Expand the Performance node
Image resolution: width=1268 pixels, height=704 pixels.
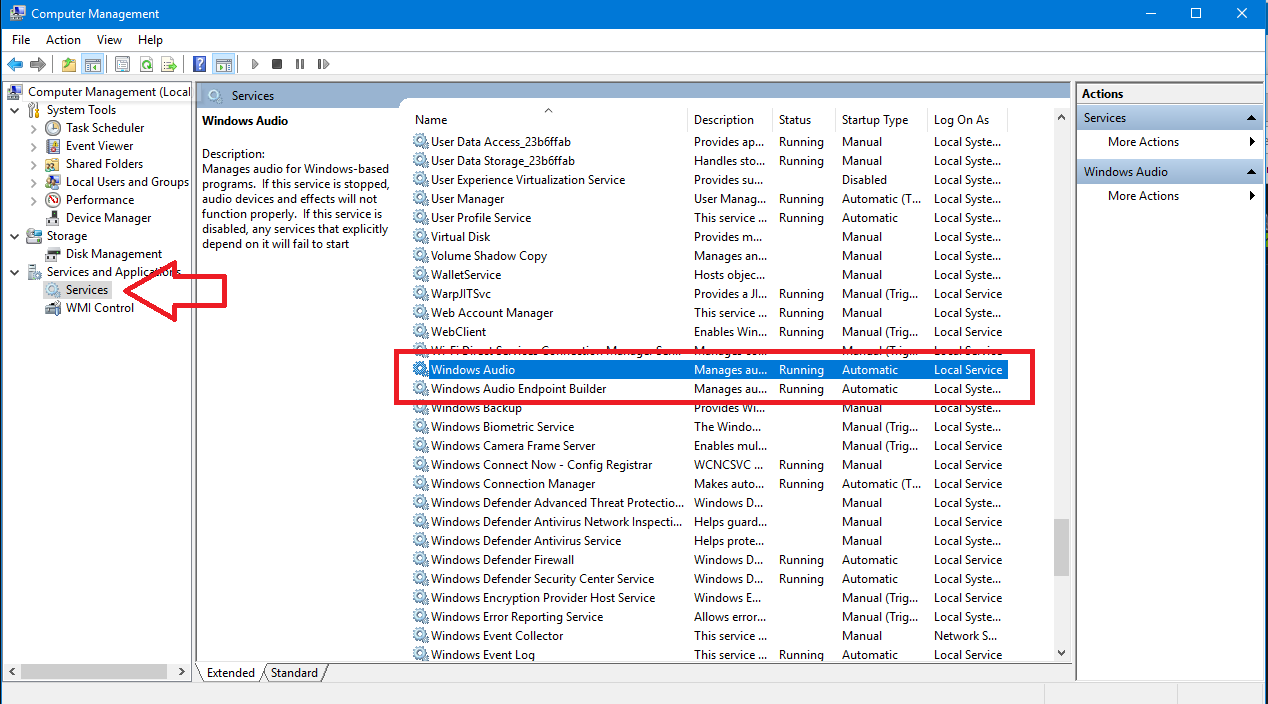tap(33, 200)
